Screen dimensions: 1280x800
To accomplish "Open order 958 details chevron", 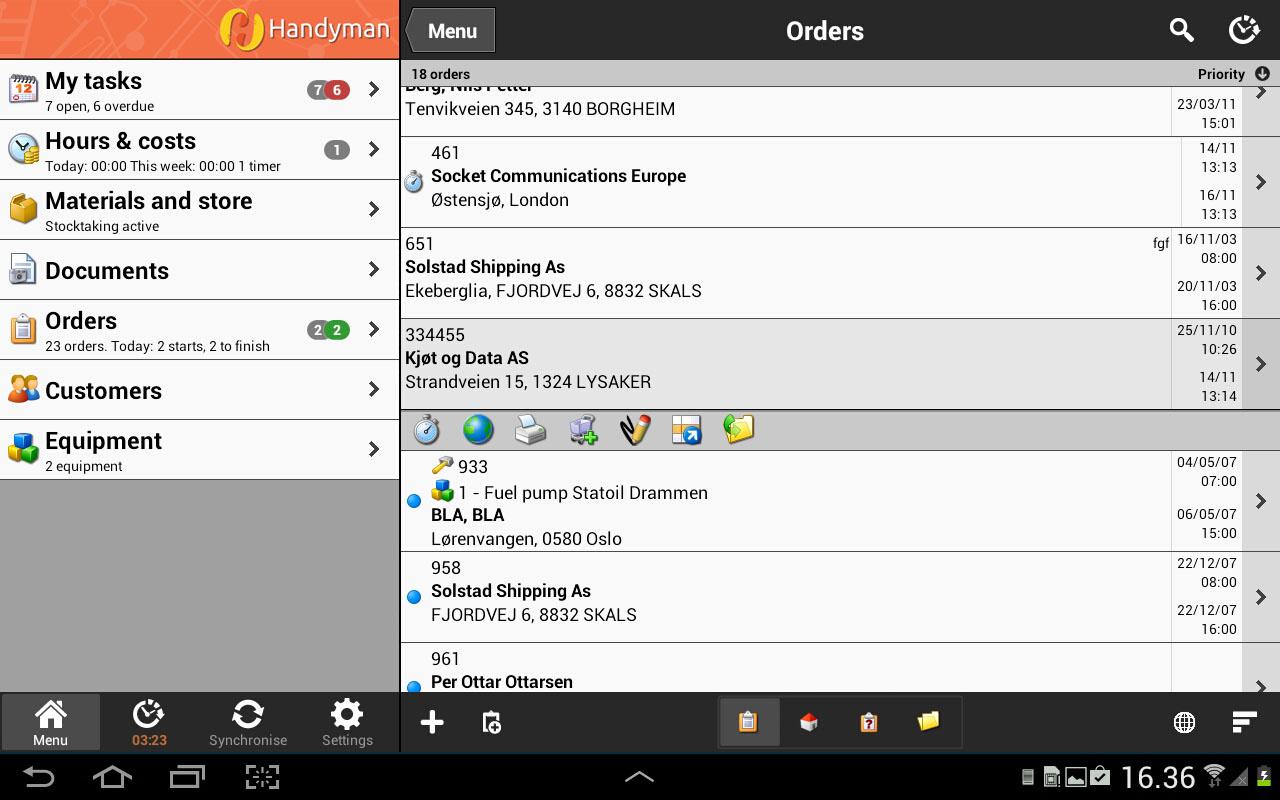I will coord(1261,597).
